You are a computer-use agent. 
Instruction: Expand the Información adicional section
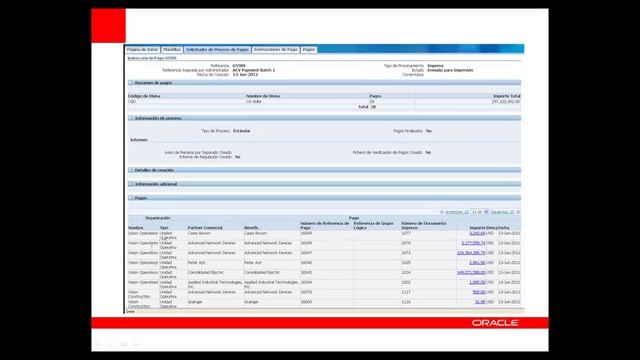pyautogui.click(x=131, y=184)
